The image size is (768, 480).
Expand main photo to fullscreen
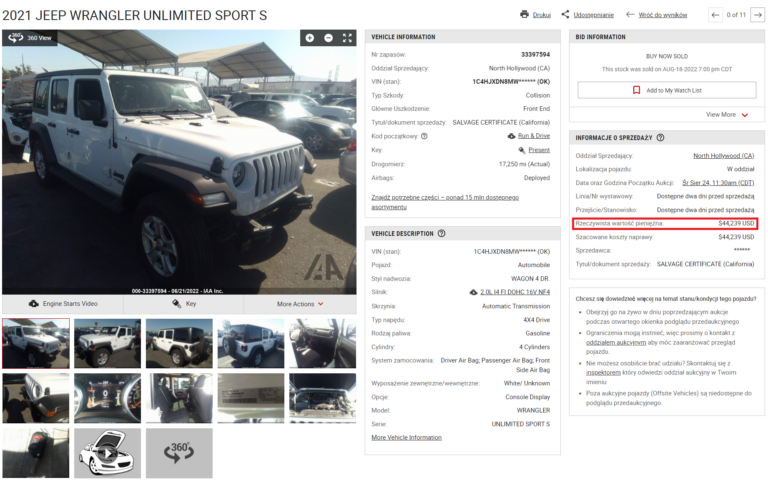pyautogui.click(x=347, y=38)
